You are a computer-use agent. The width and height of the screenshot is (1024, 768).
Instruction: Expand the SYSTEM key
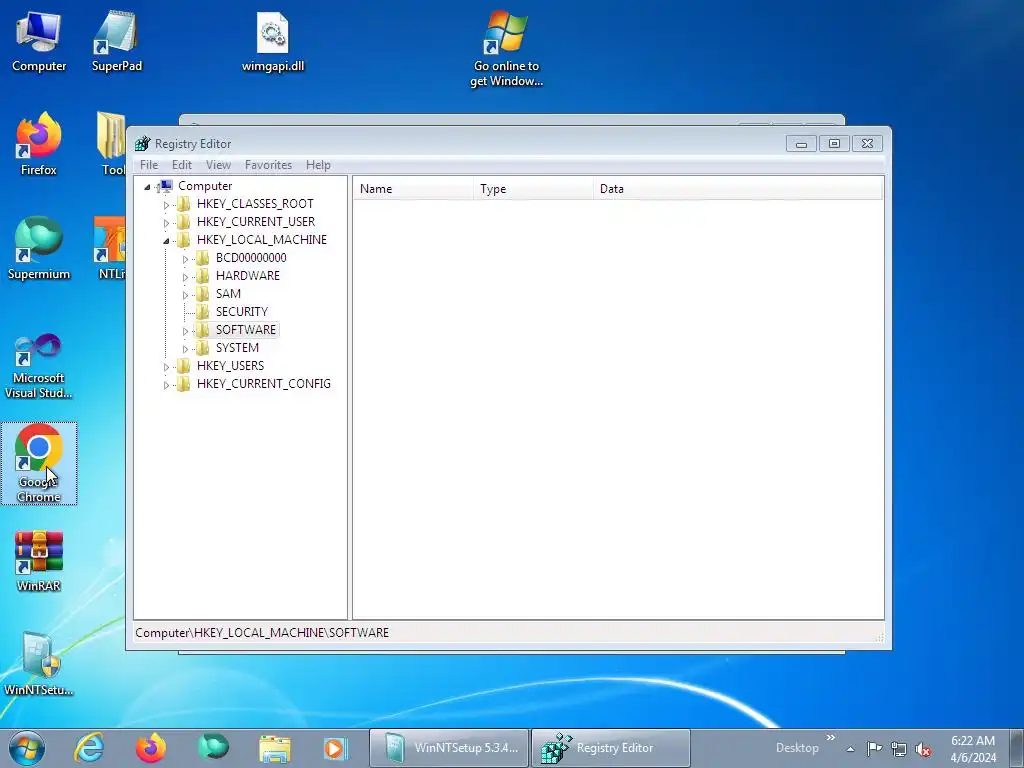point(185,349)
